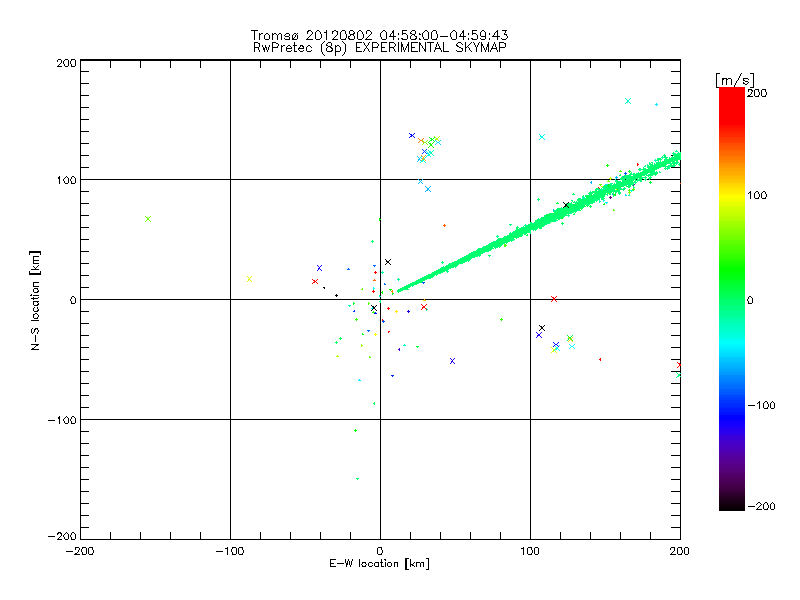Click the -200 label on N-S axis
The height and width of the screenshot is (600, 800).
[x=62, y=536]
